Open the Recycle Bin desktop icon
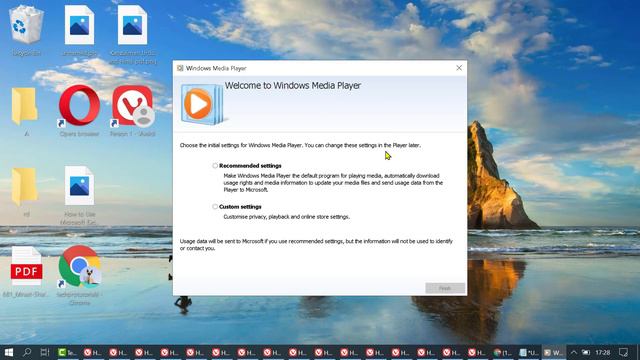The height and width of the screenshot is (360, 640). pyautogui.click(x=26, y=31)
